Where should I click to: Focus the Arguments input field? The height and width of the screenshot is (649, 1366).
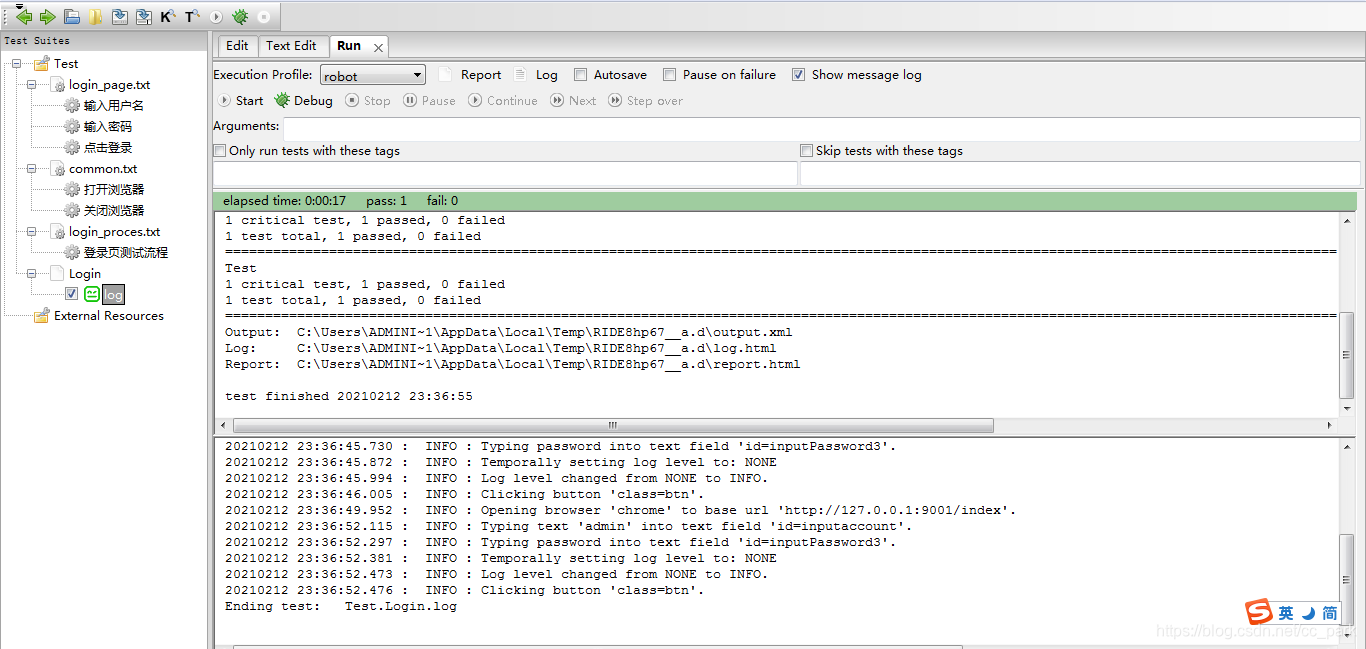(x=821, y=129)
